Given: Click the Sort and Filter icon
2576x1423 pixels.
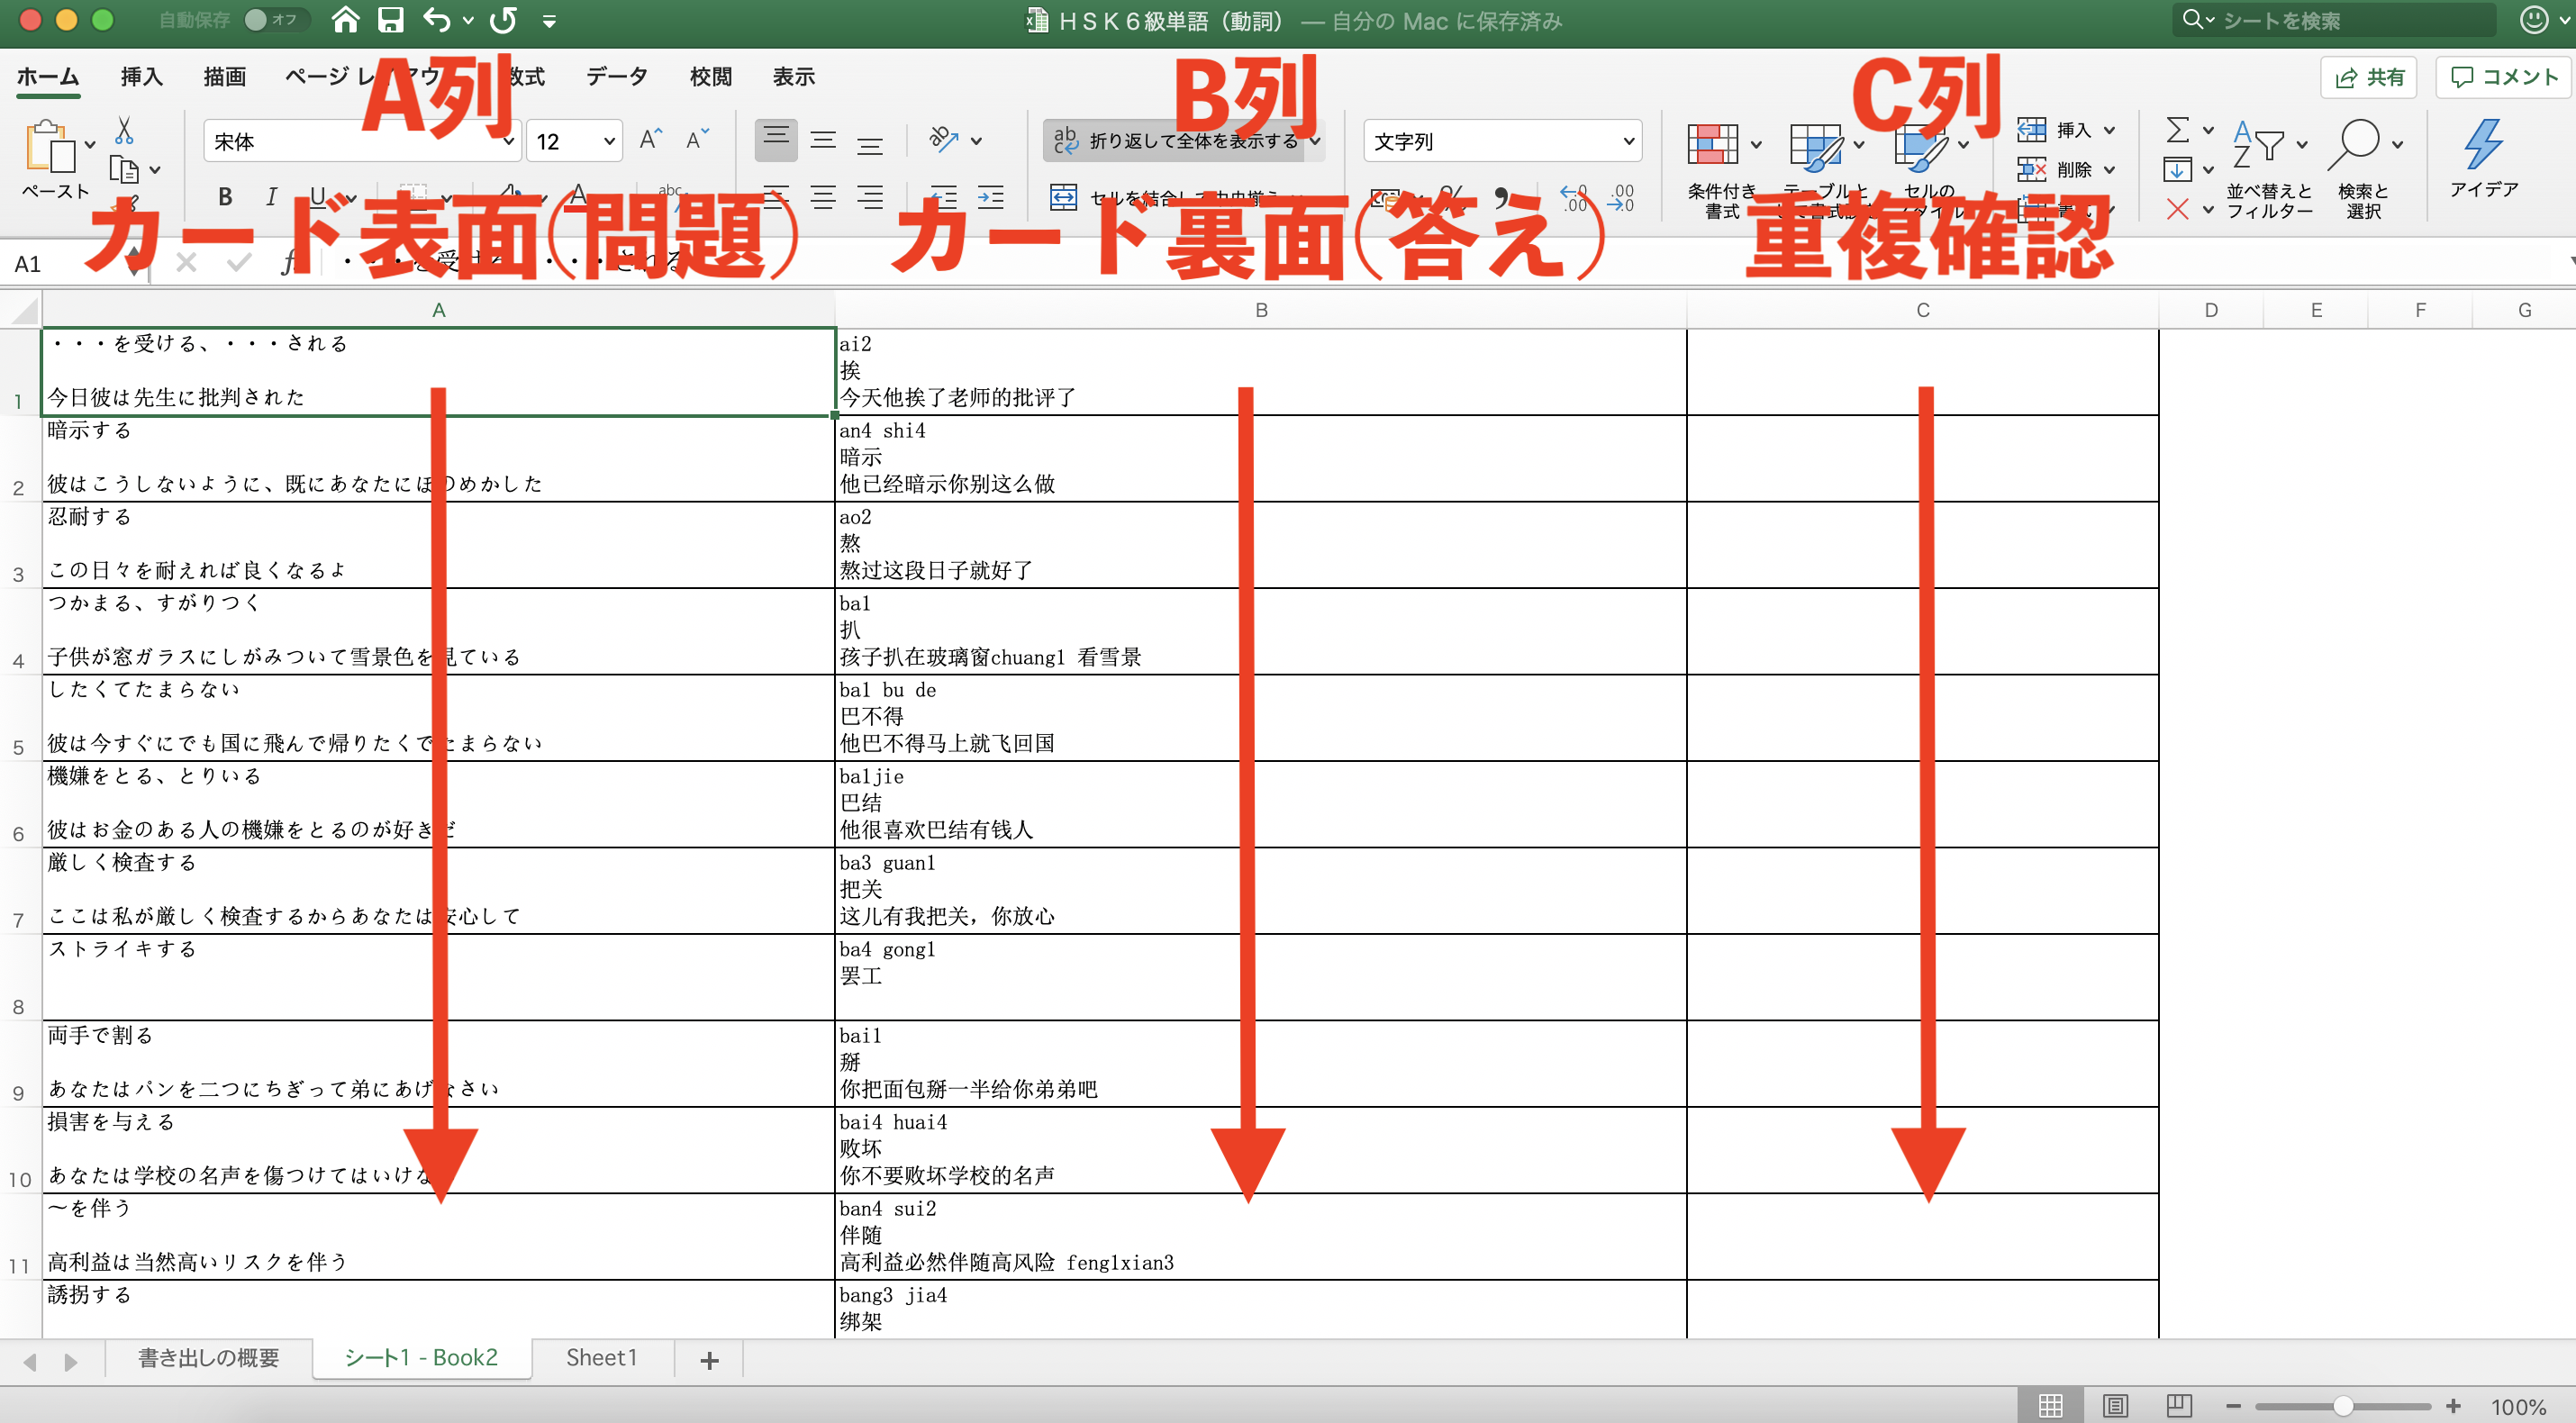Looking at the screenshot, I should click(2260, 145).
